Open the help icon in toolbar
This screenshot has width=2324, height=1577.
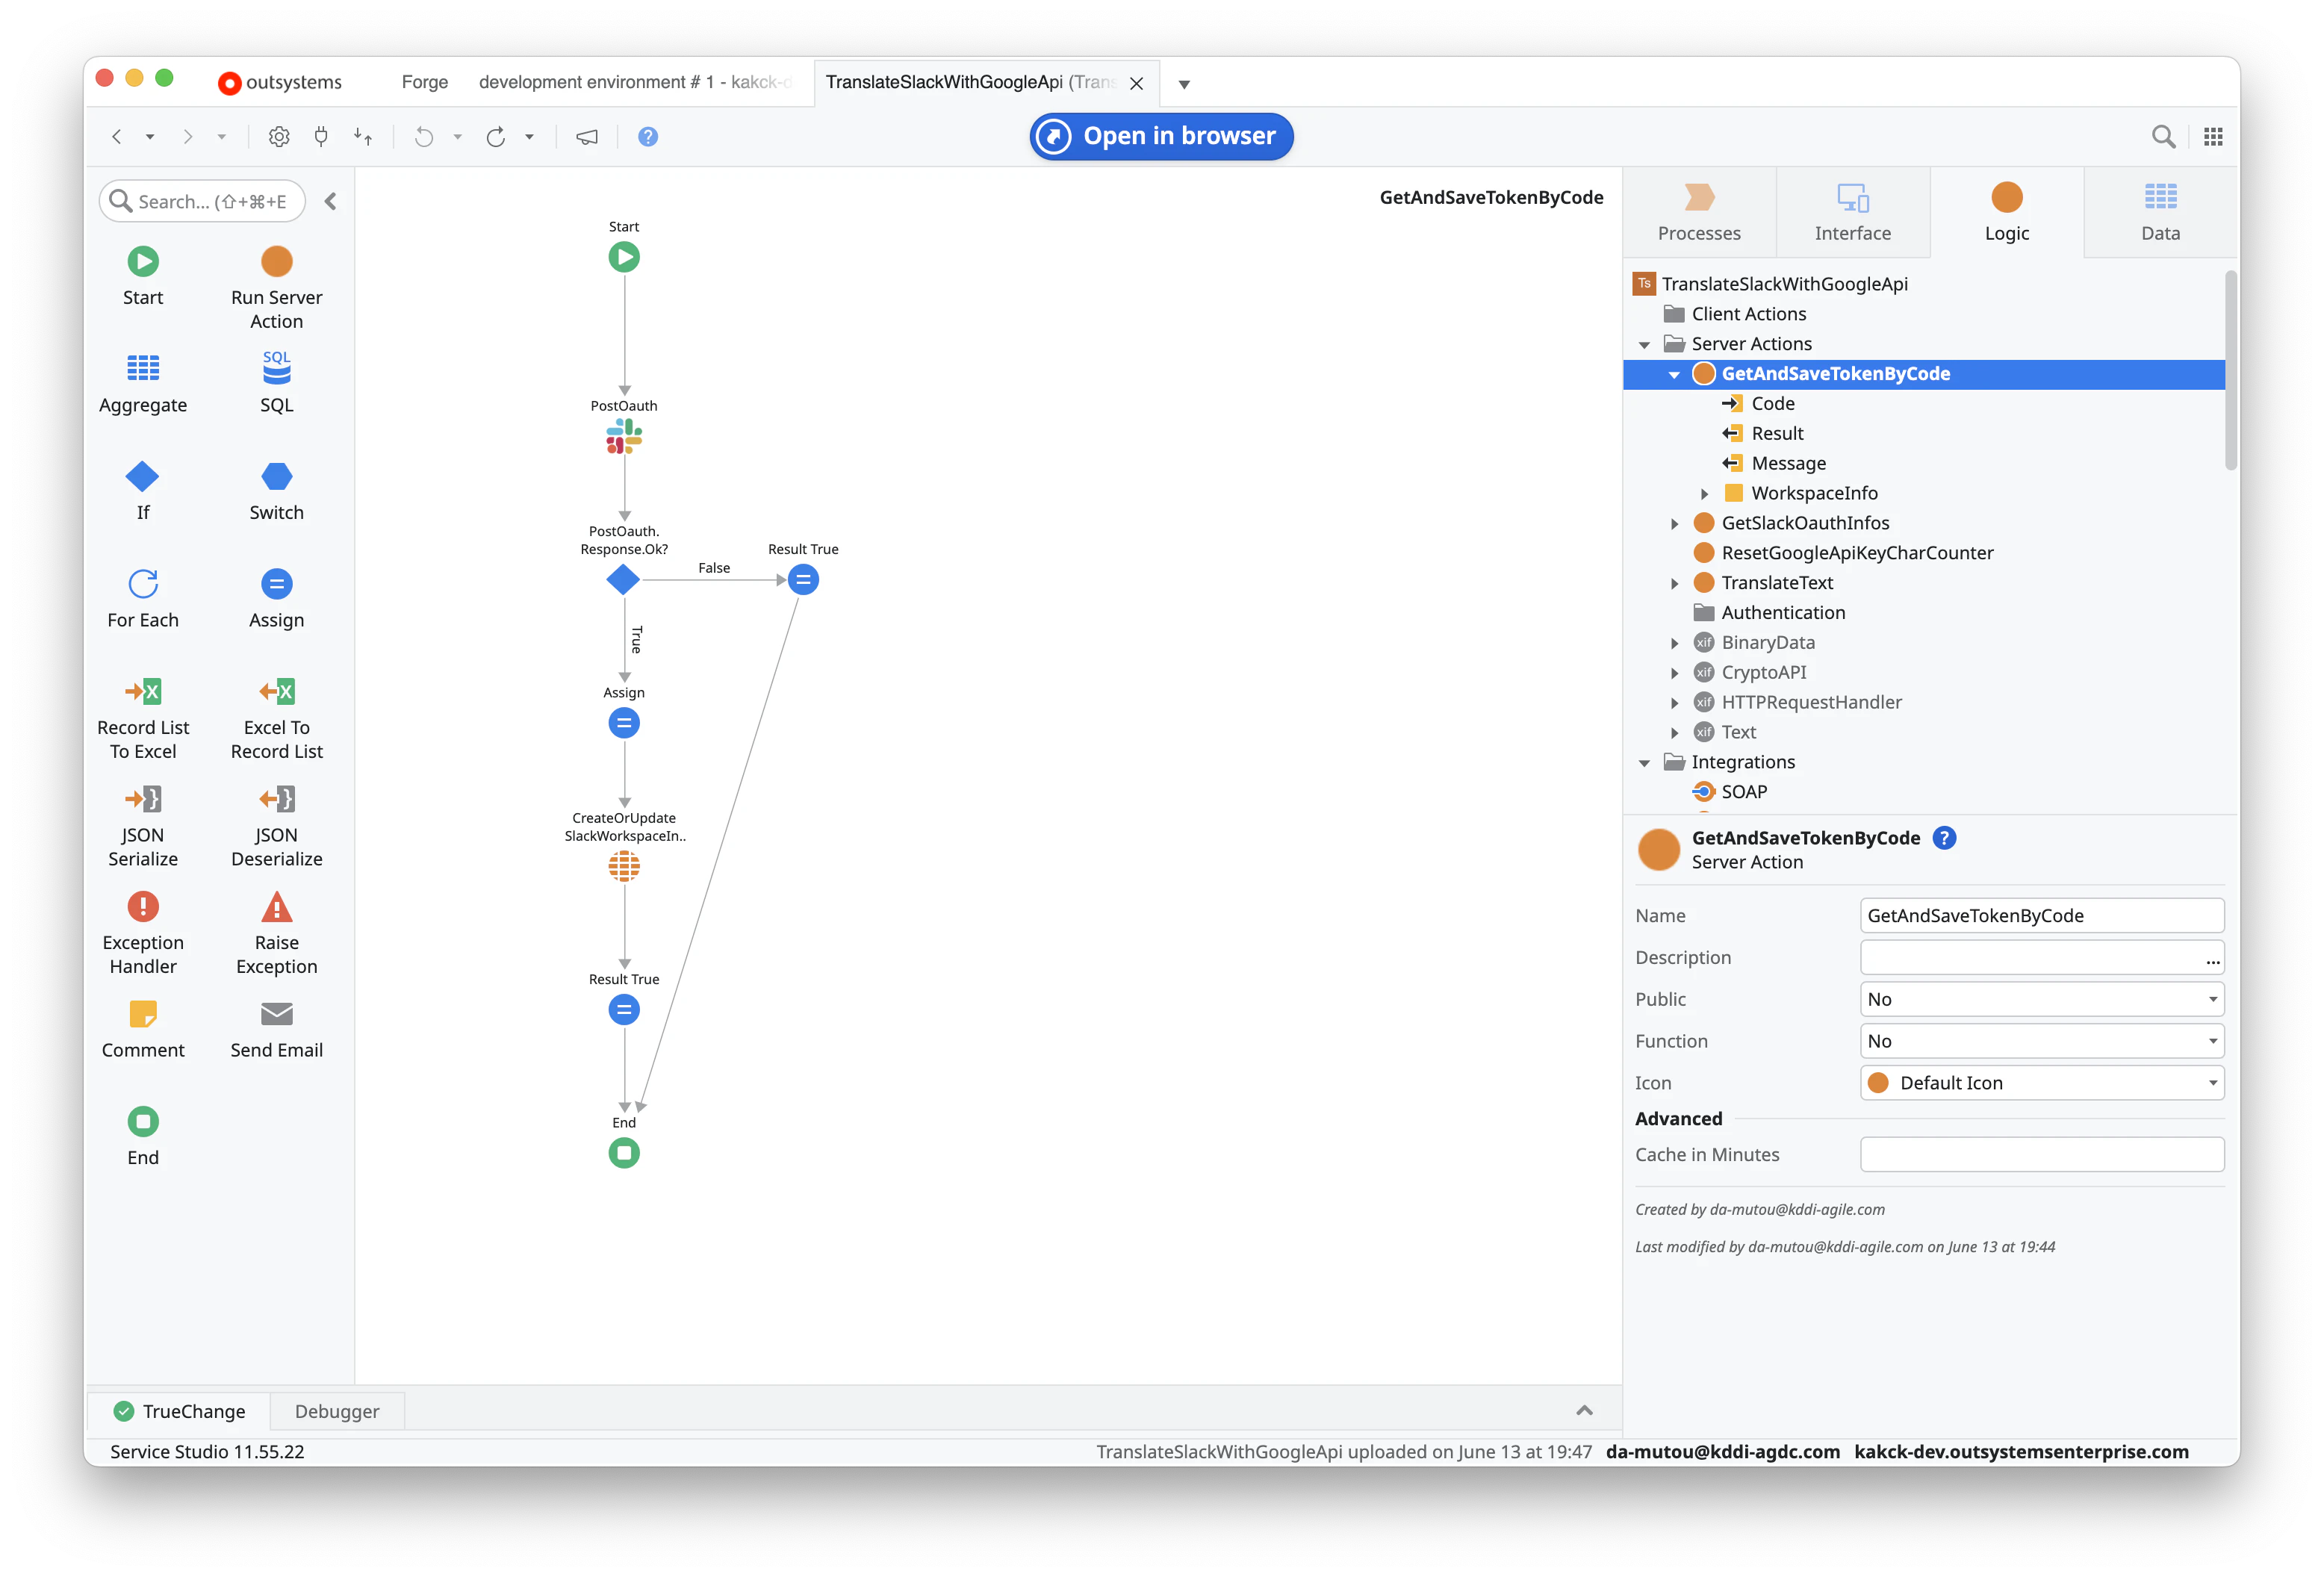[x=648, y=136]
